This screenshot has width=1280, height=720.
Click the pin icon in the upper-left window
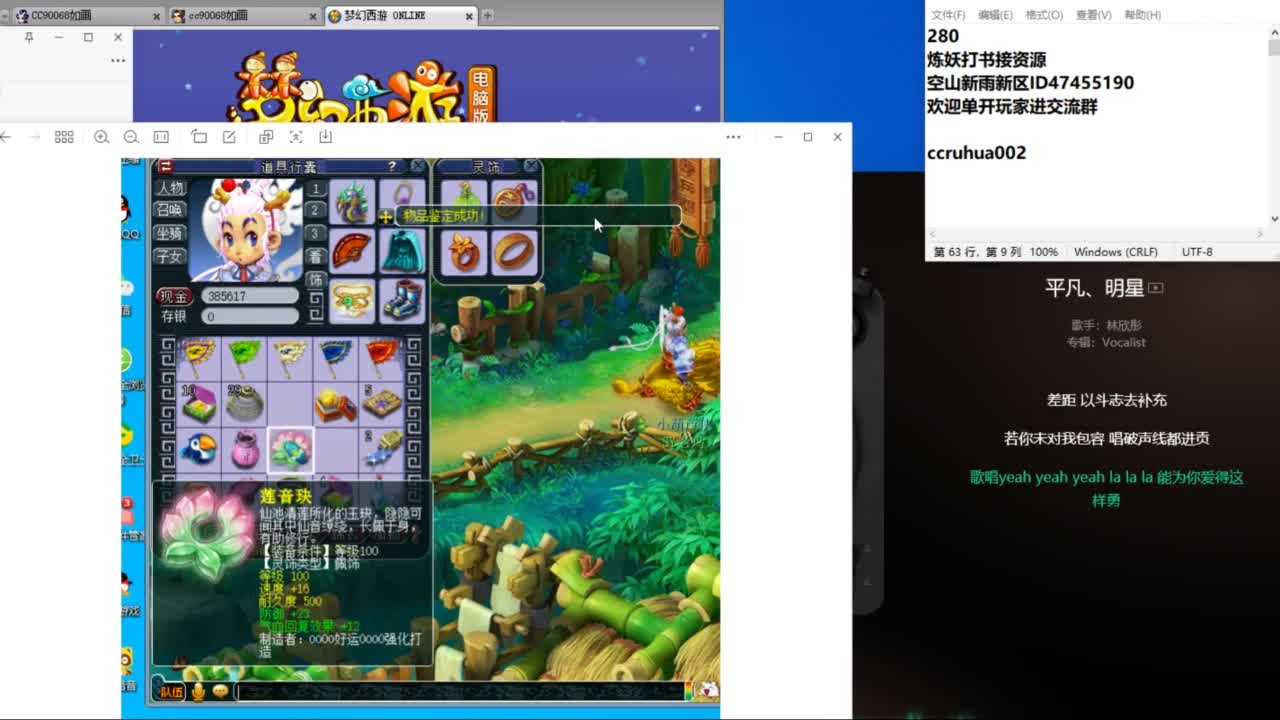point(29,37)
